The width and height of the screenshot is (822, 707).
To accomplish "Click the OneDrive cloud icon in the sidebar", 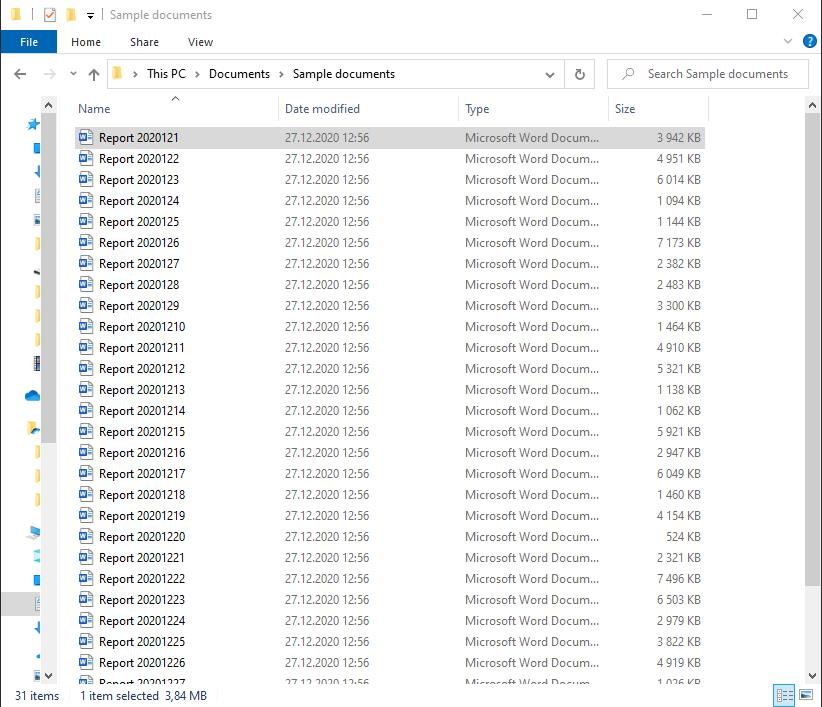I will [33, 396].
